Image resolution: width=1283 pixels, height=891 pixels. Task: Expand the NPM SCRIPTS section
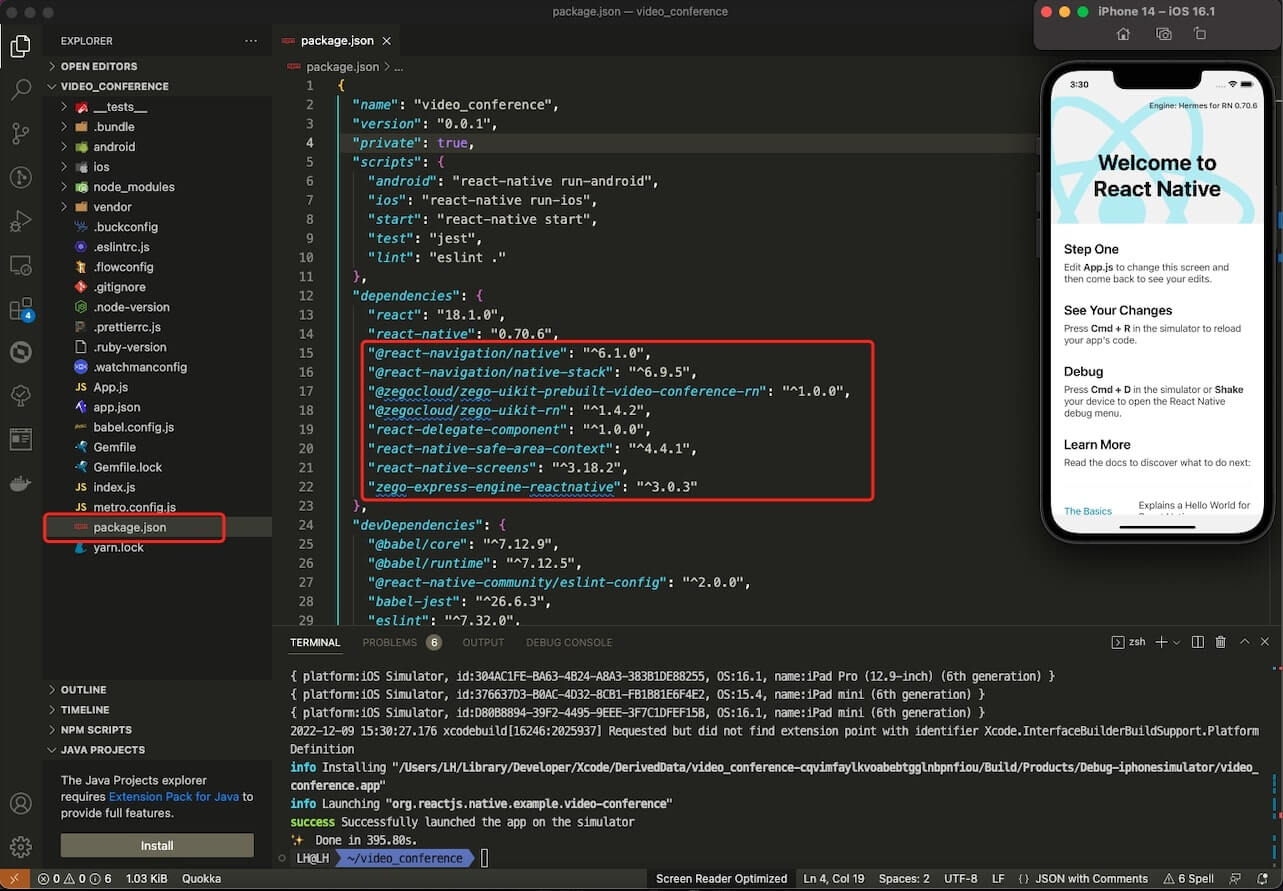[96, 730]
